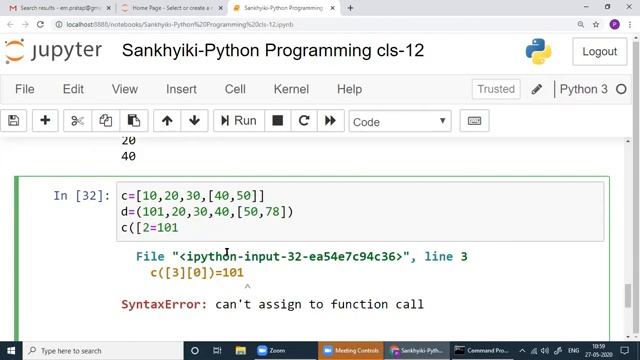Rename the notebook via its title

coord(273,51)
